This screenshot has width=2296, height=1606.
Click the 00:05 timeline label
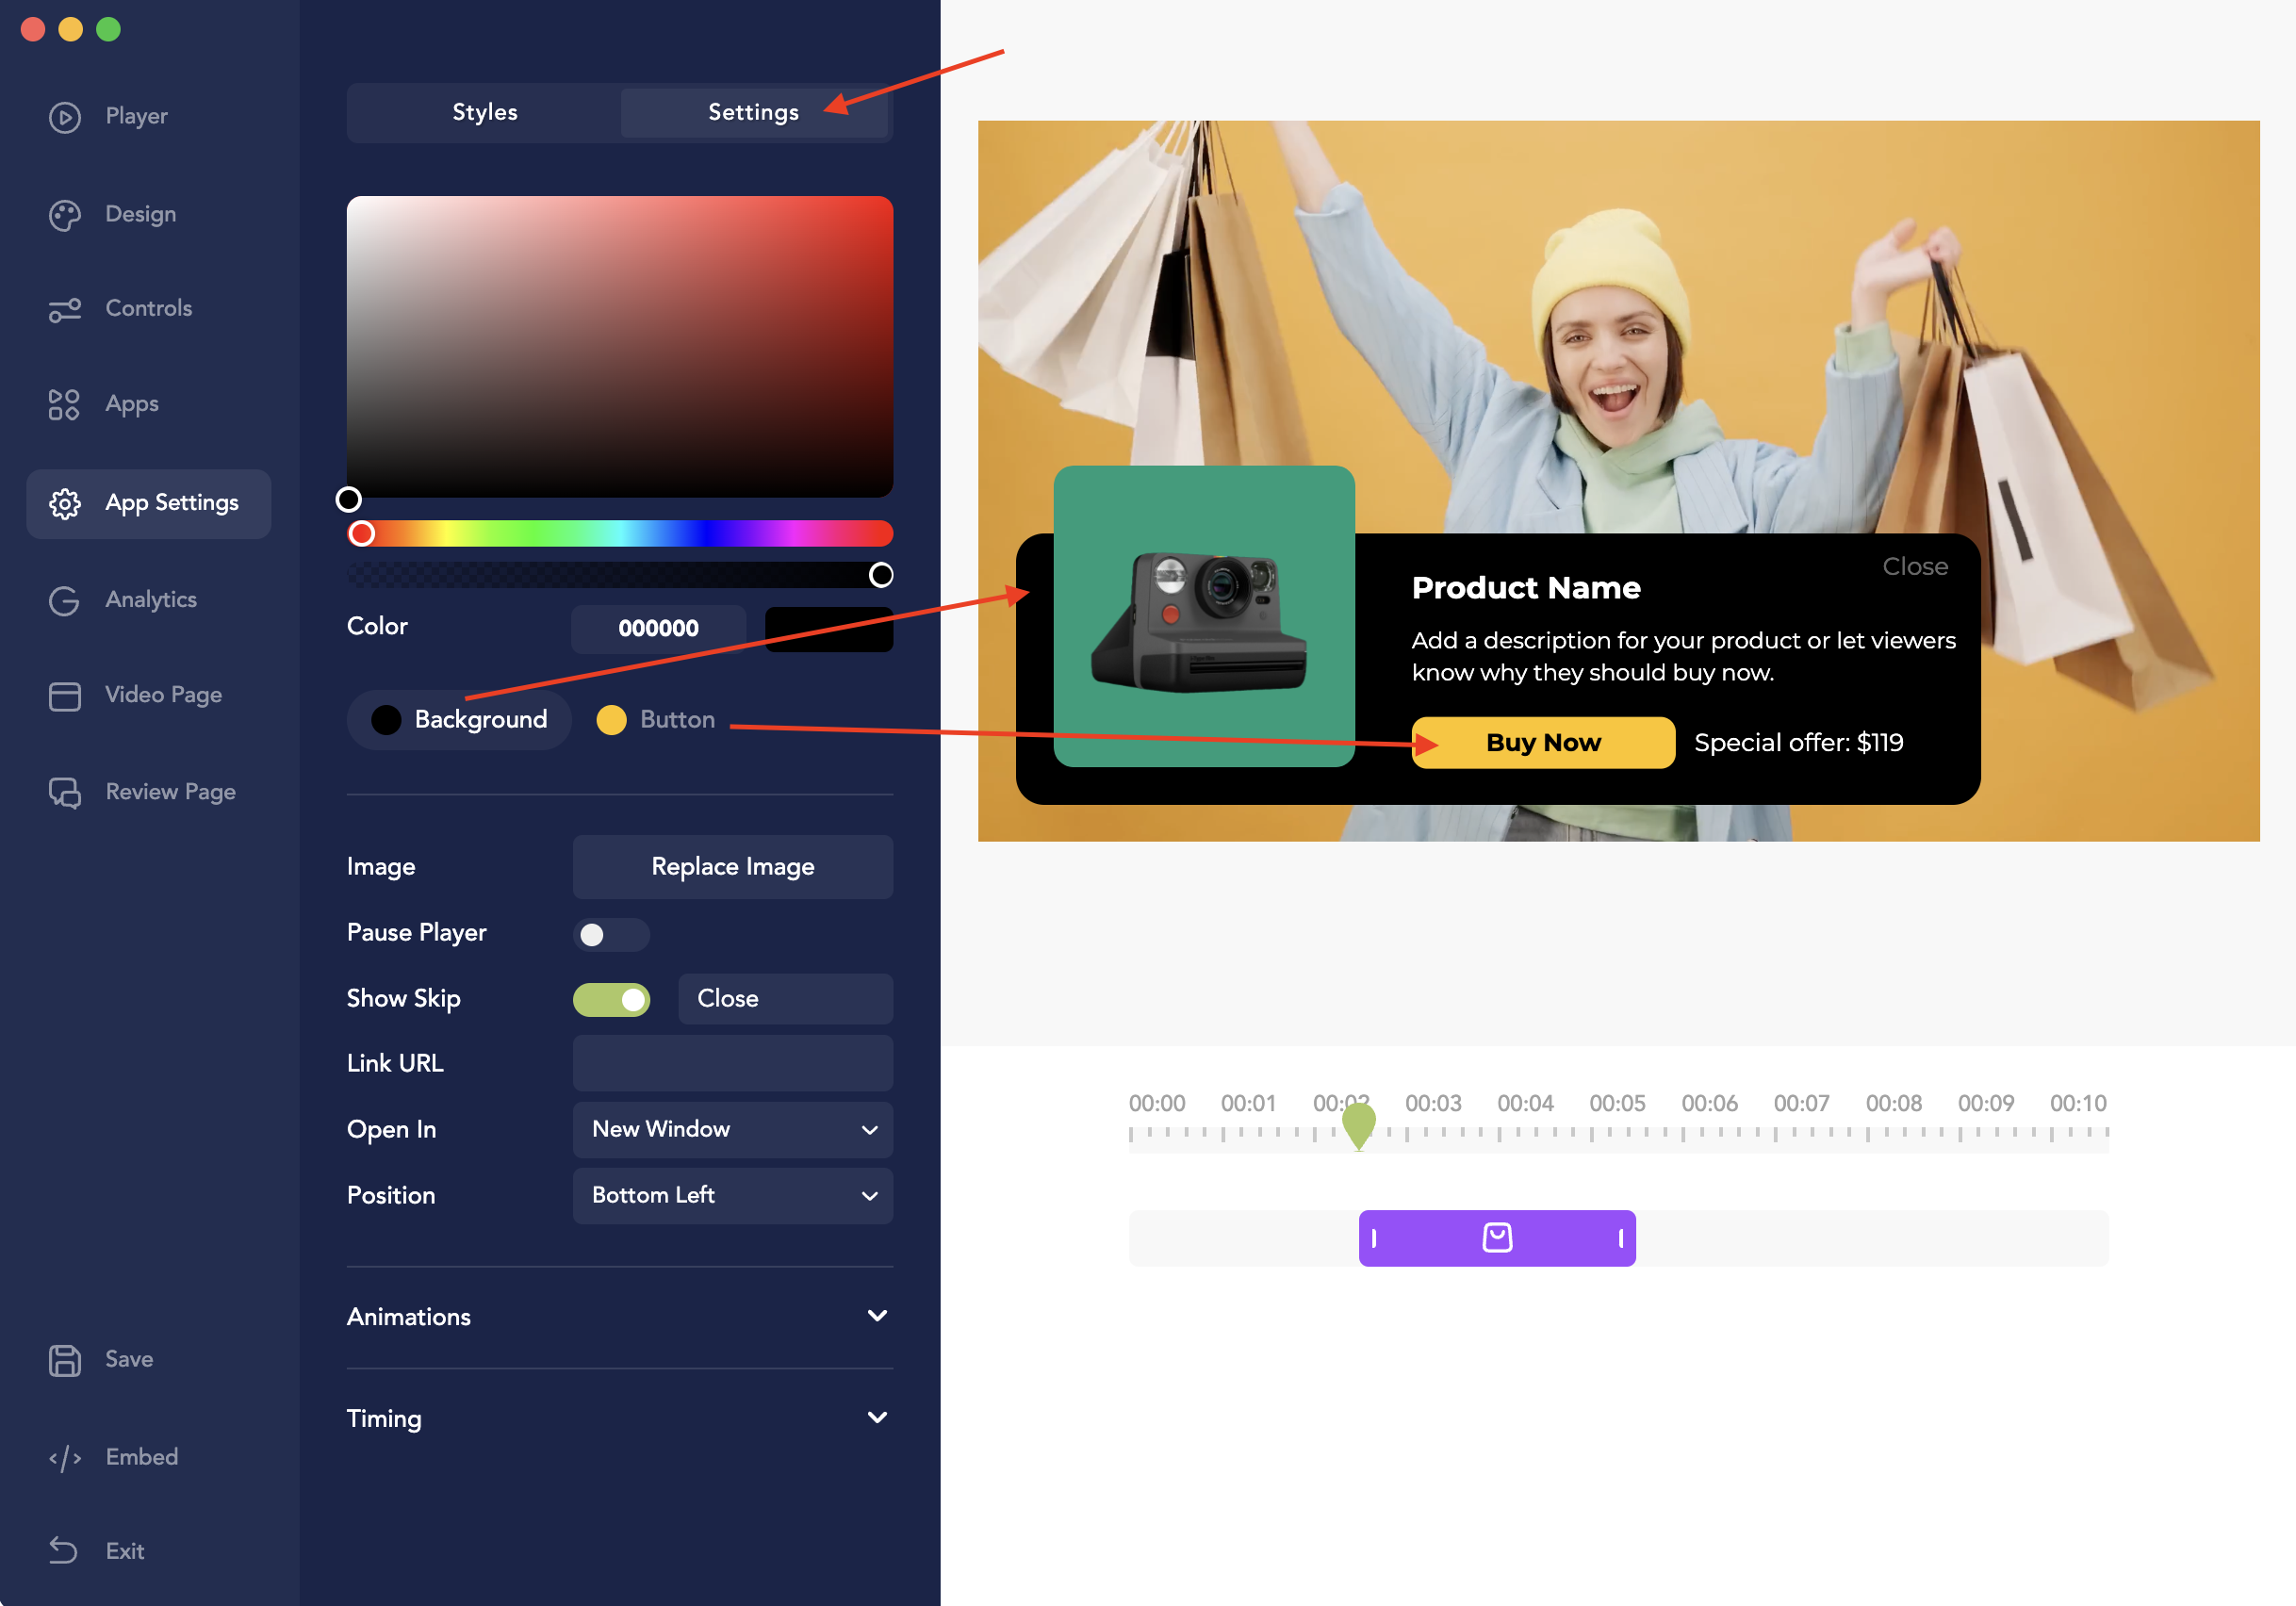click(x=1617, y=1104)
